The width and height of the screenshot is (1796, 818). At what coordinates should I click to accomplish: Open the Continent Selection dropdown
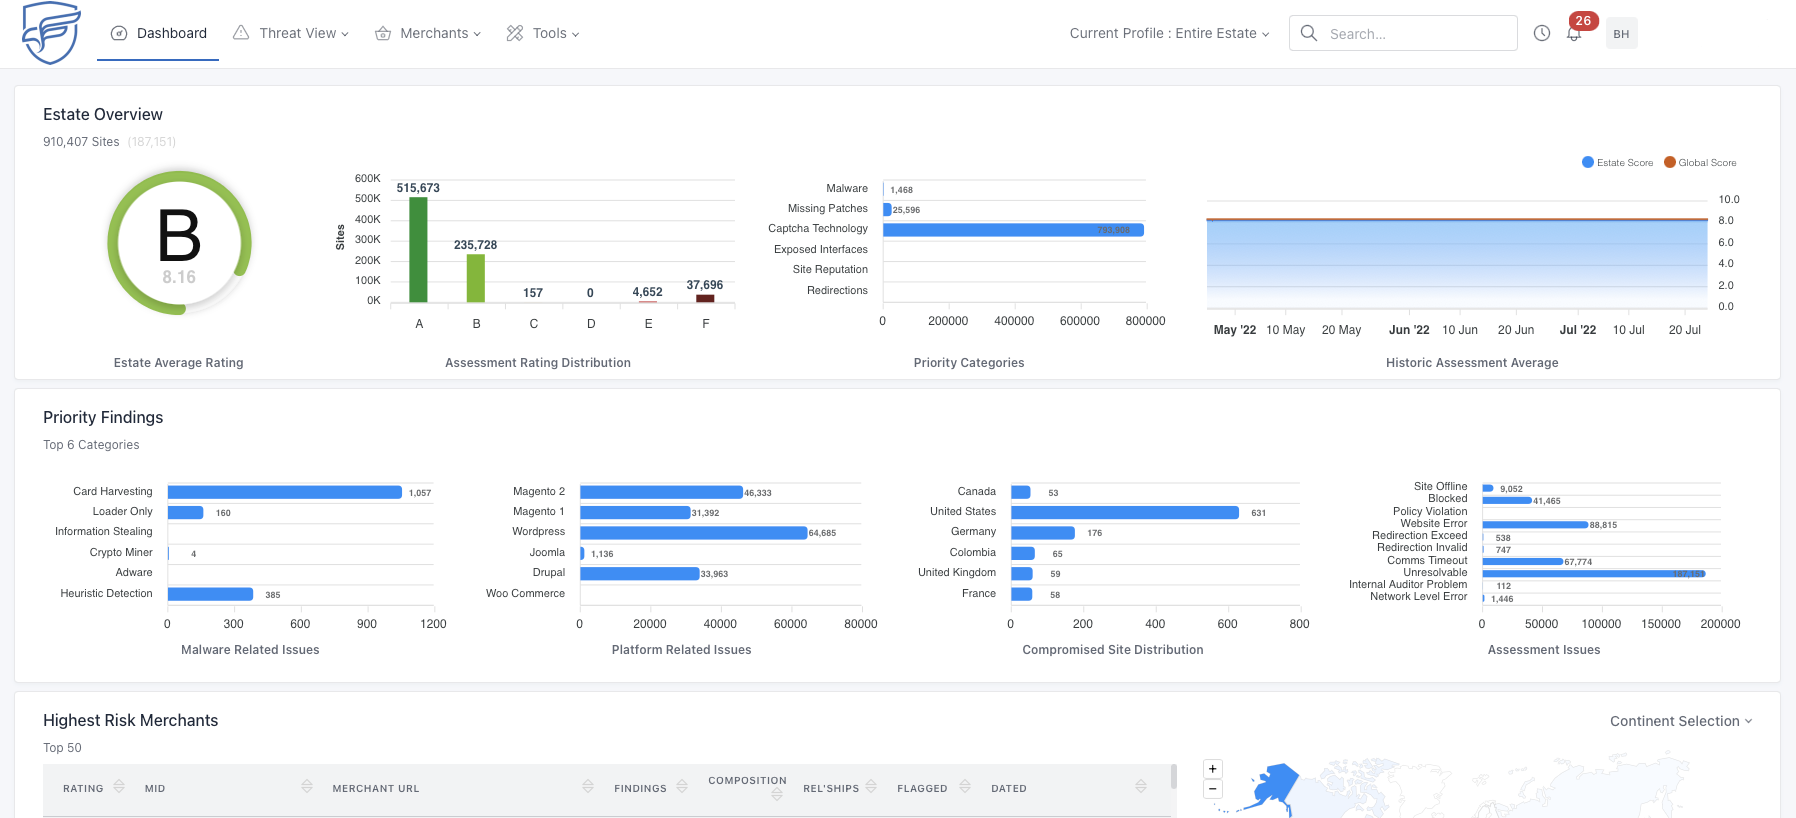(x=1681, y=721)
